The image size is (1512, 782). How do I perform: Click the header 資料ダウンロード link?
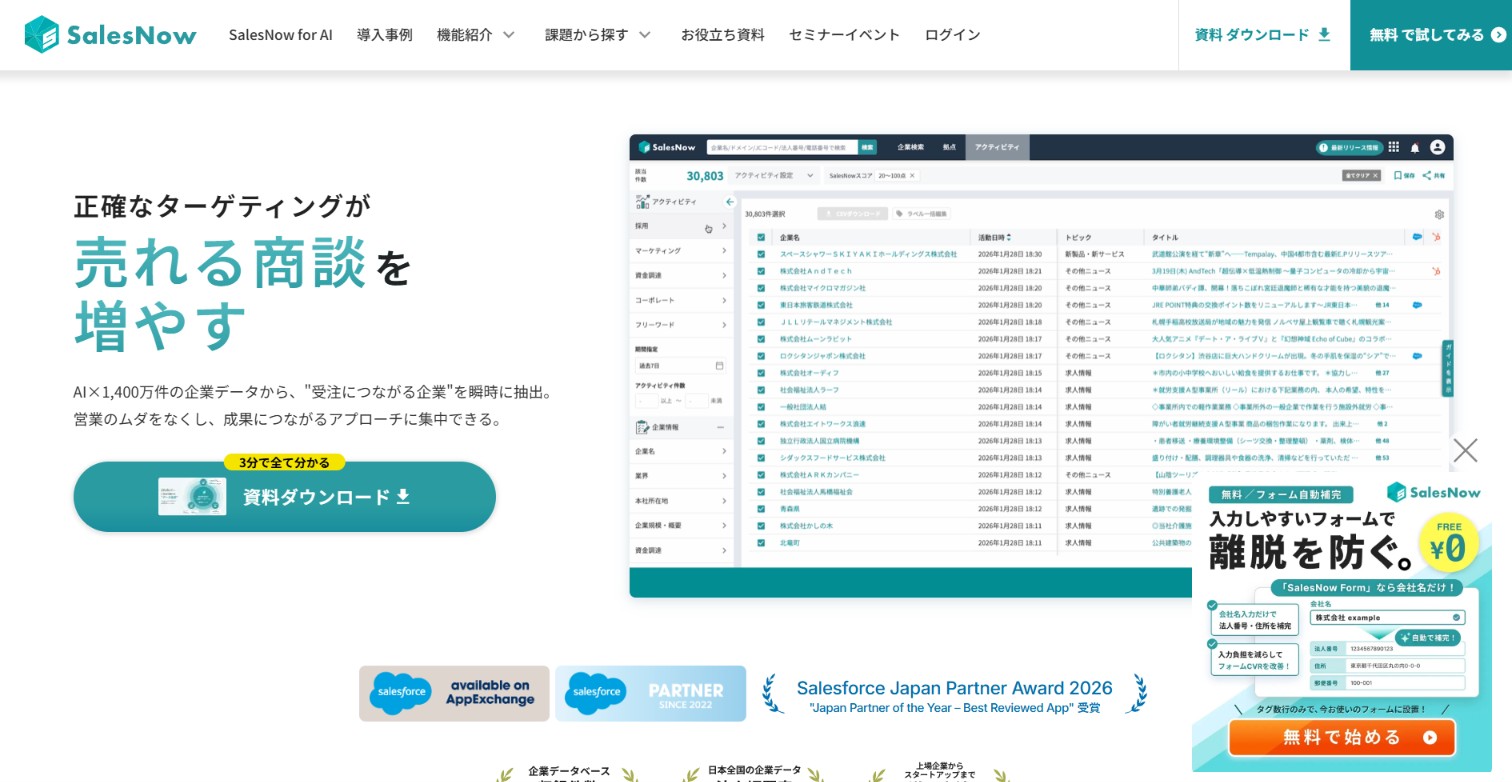click(x=1263, y=35)
